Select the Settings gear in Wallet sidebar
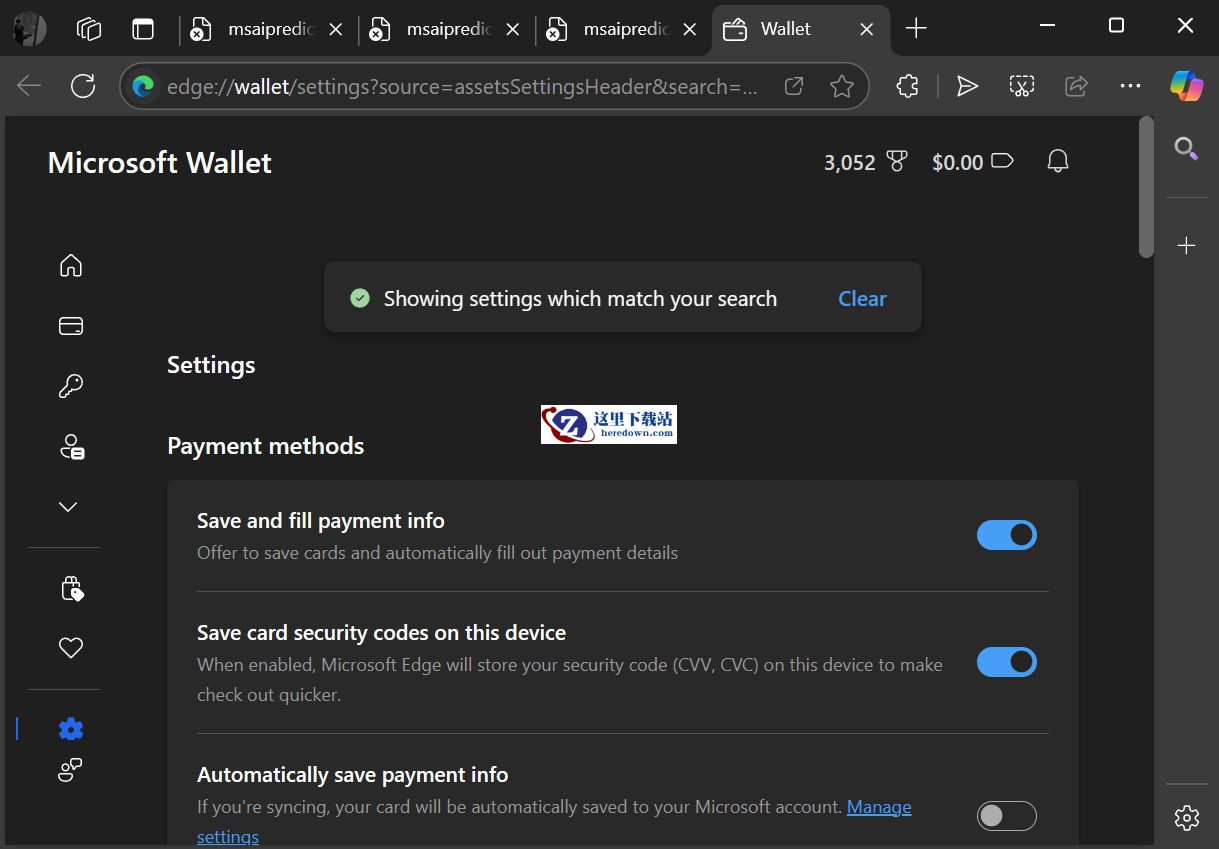The height and width of the screenshot is (849, 1219). [x=70, y=729]
